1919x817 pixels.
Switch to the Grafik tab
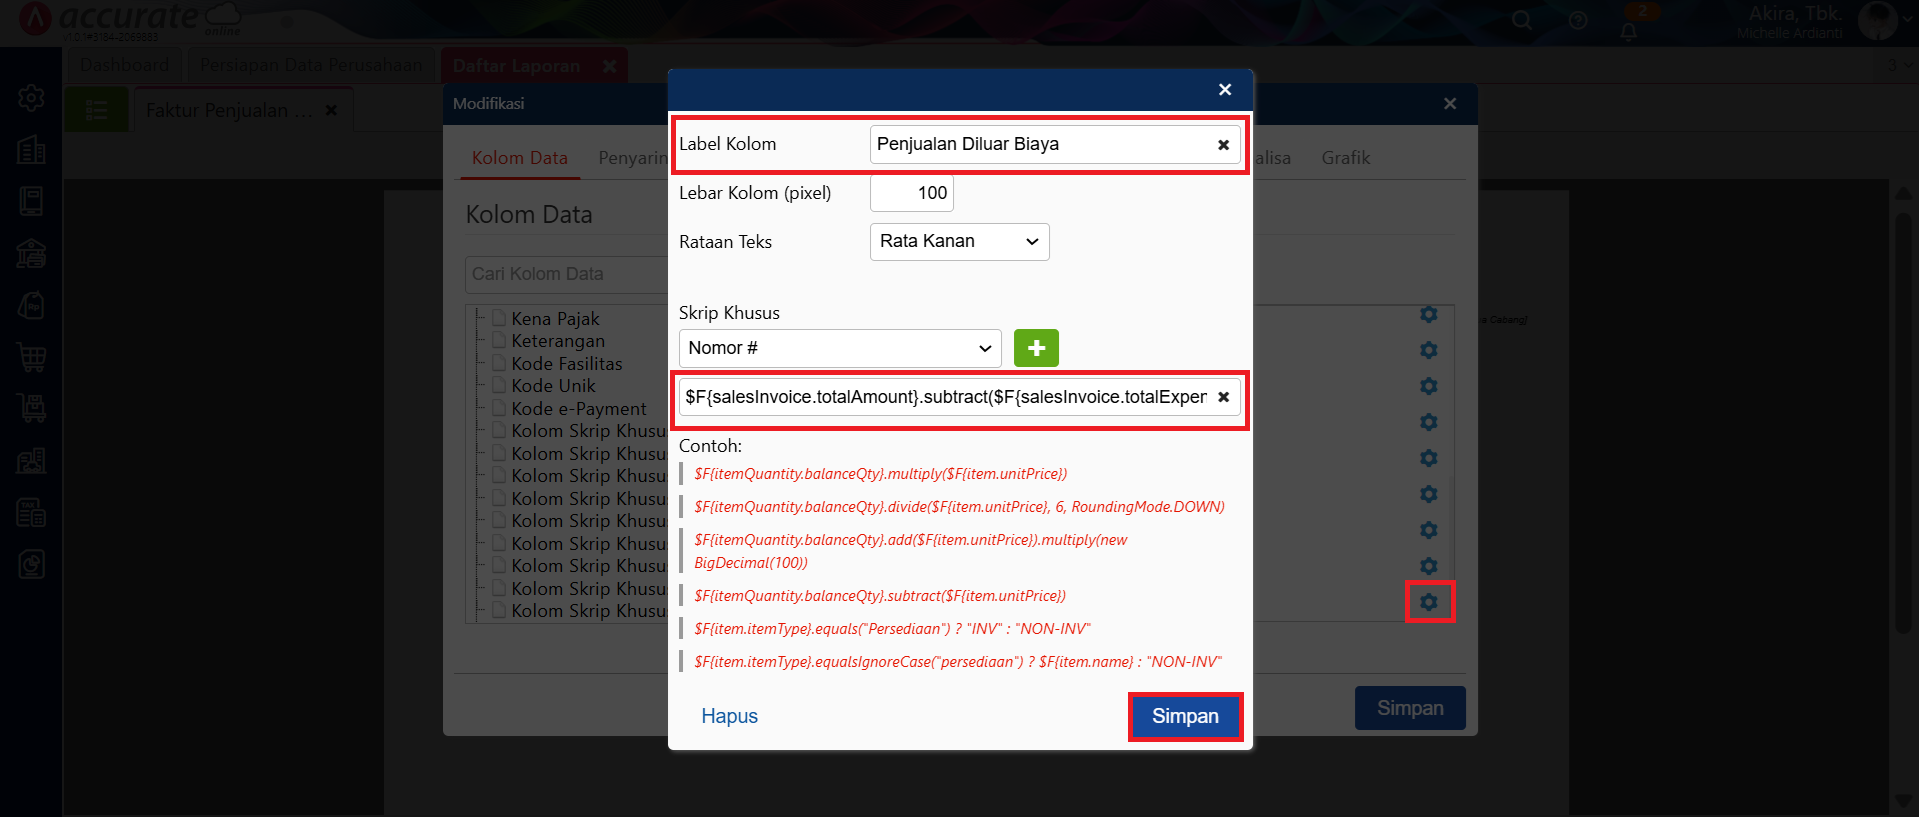(x=1345, y=158)
